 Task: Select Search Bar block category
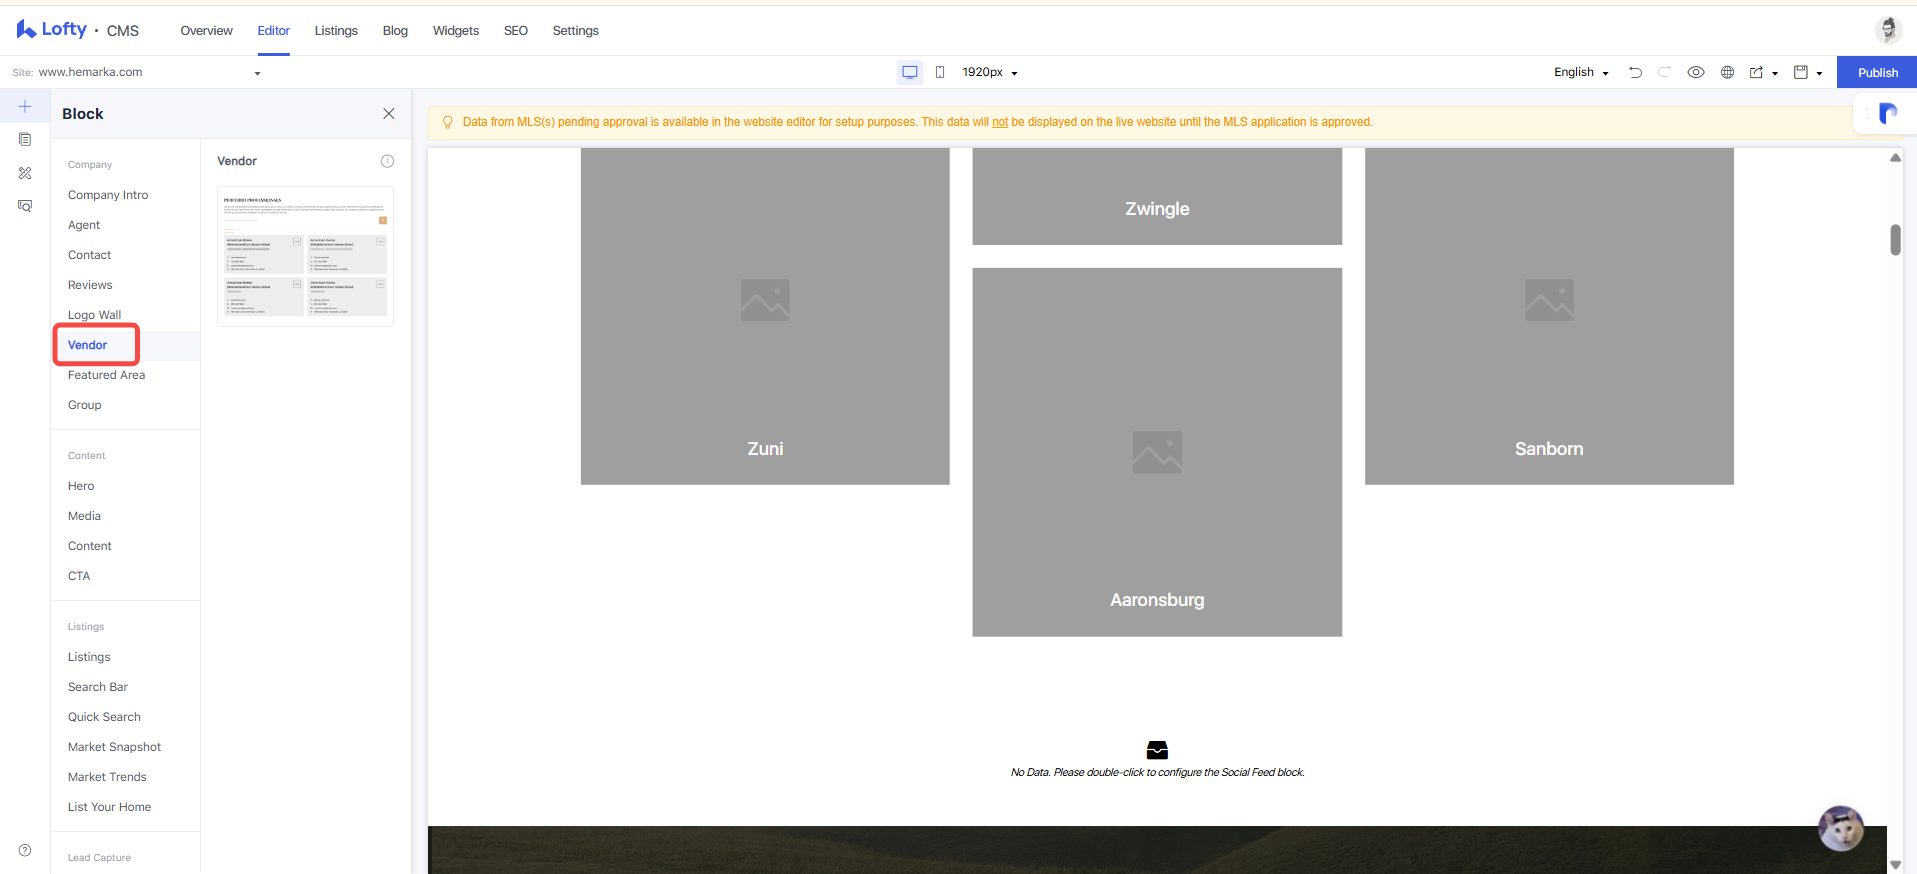coord(98,687)
